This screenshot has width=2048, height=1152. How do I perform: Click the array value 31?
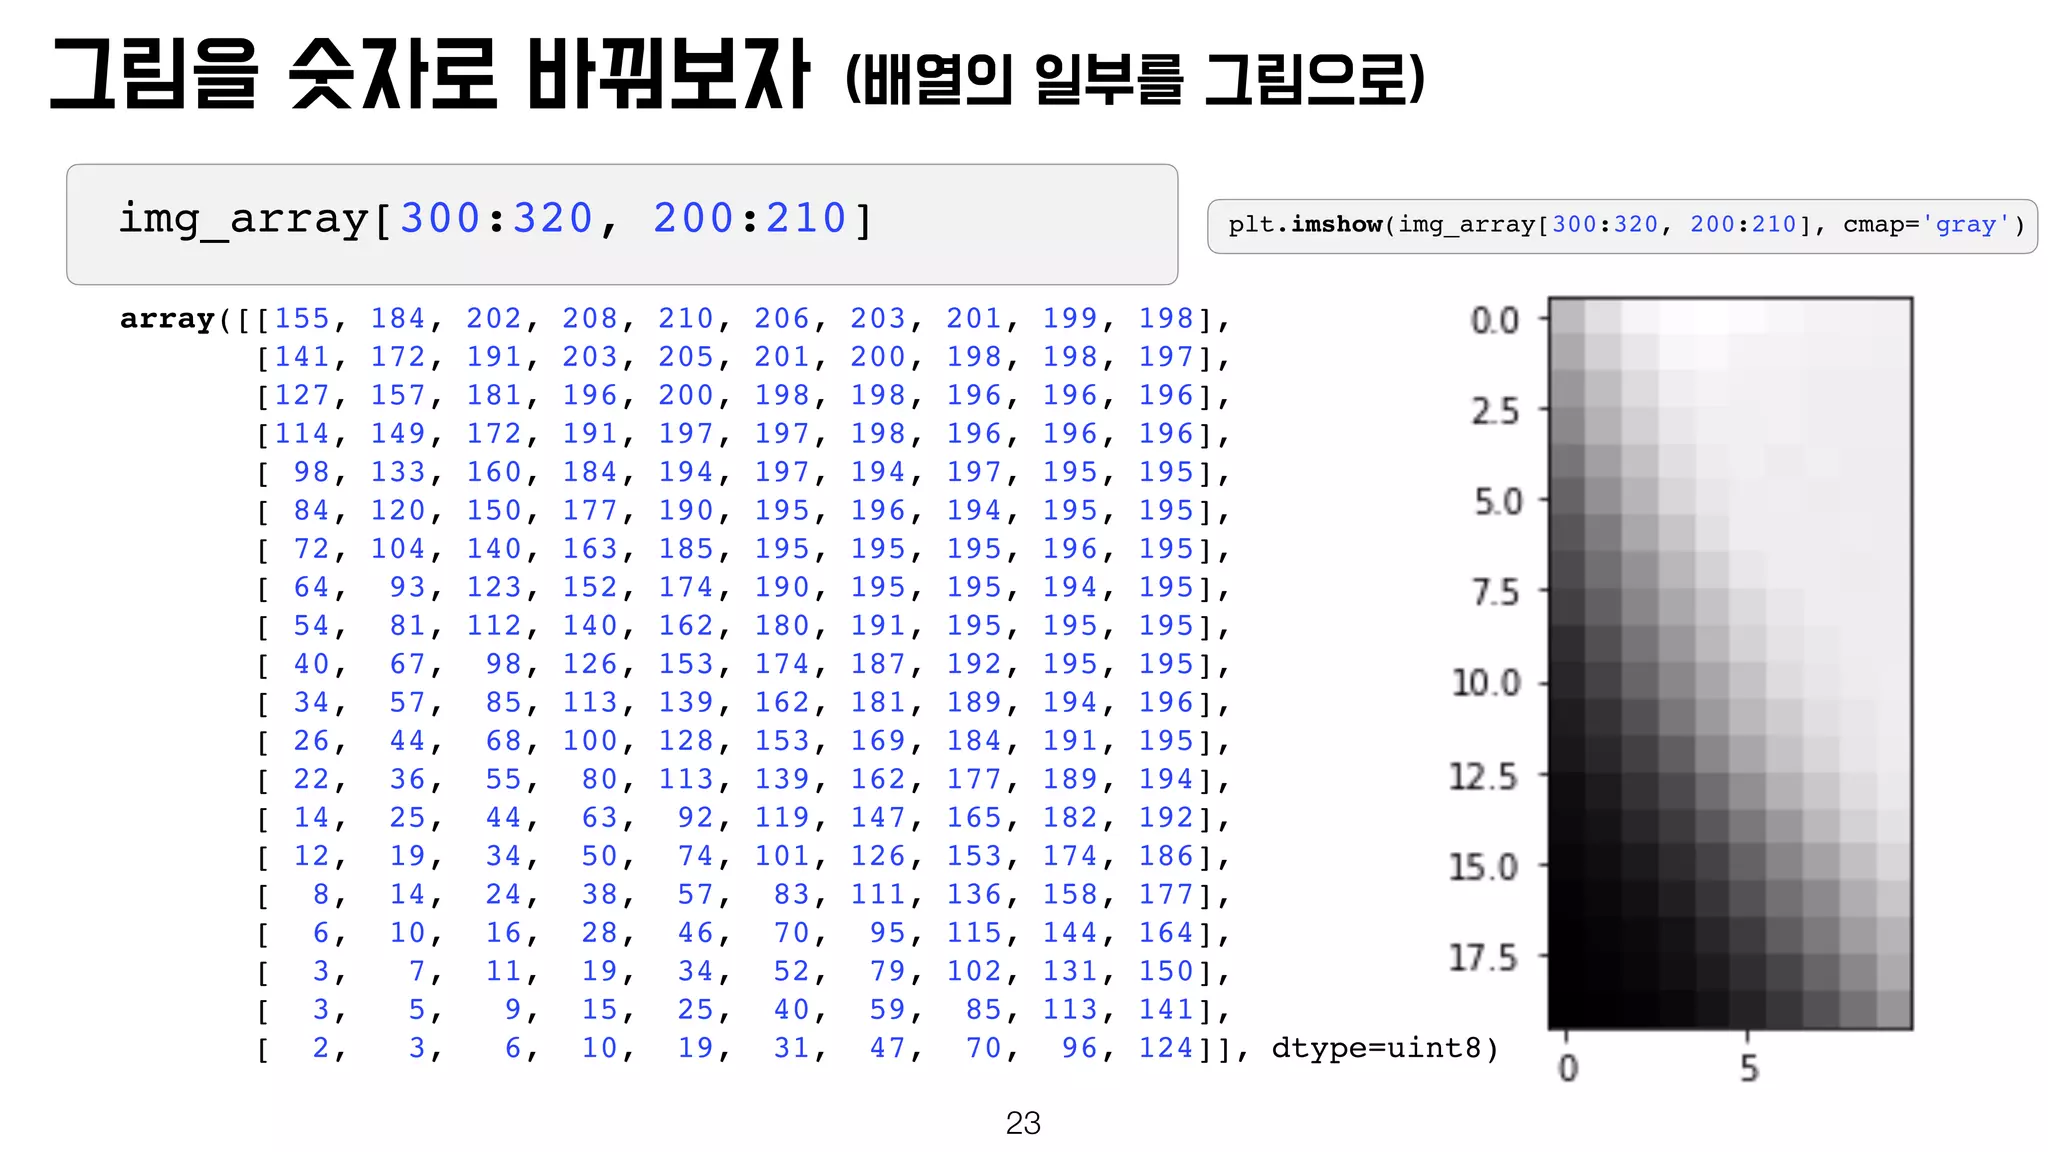click(x=791, y=1047)
